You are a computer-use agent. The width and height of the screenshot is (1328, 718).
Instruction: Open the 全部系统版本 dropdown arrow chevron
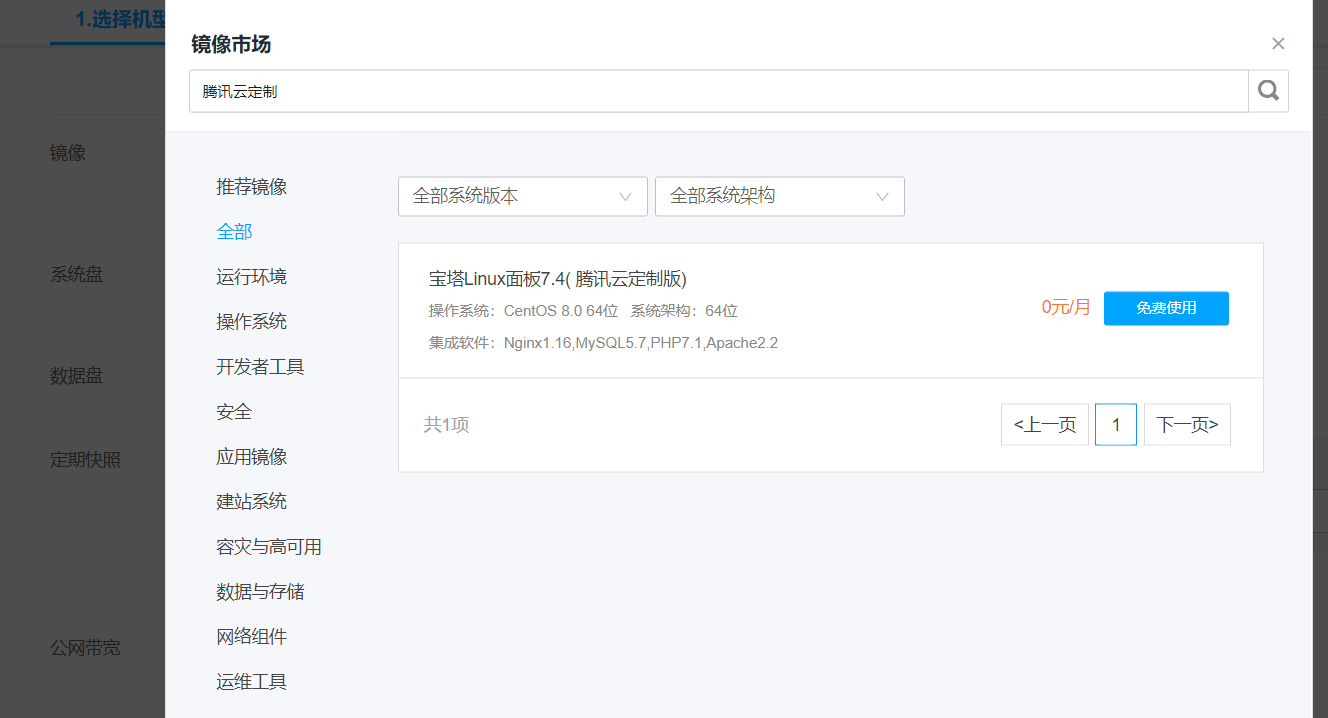pos(625,196)
